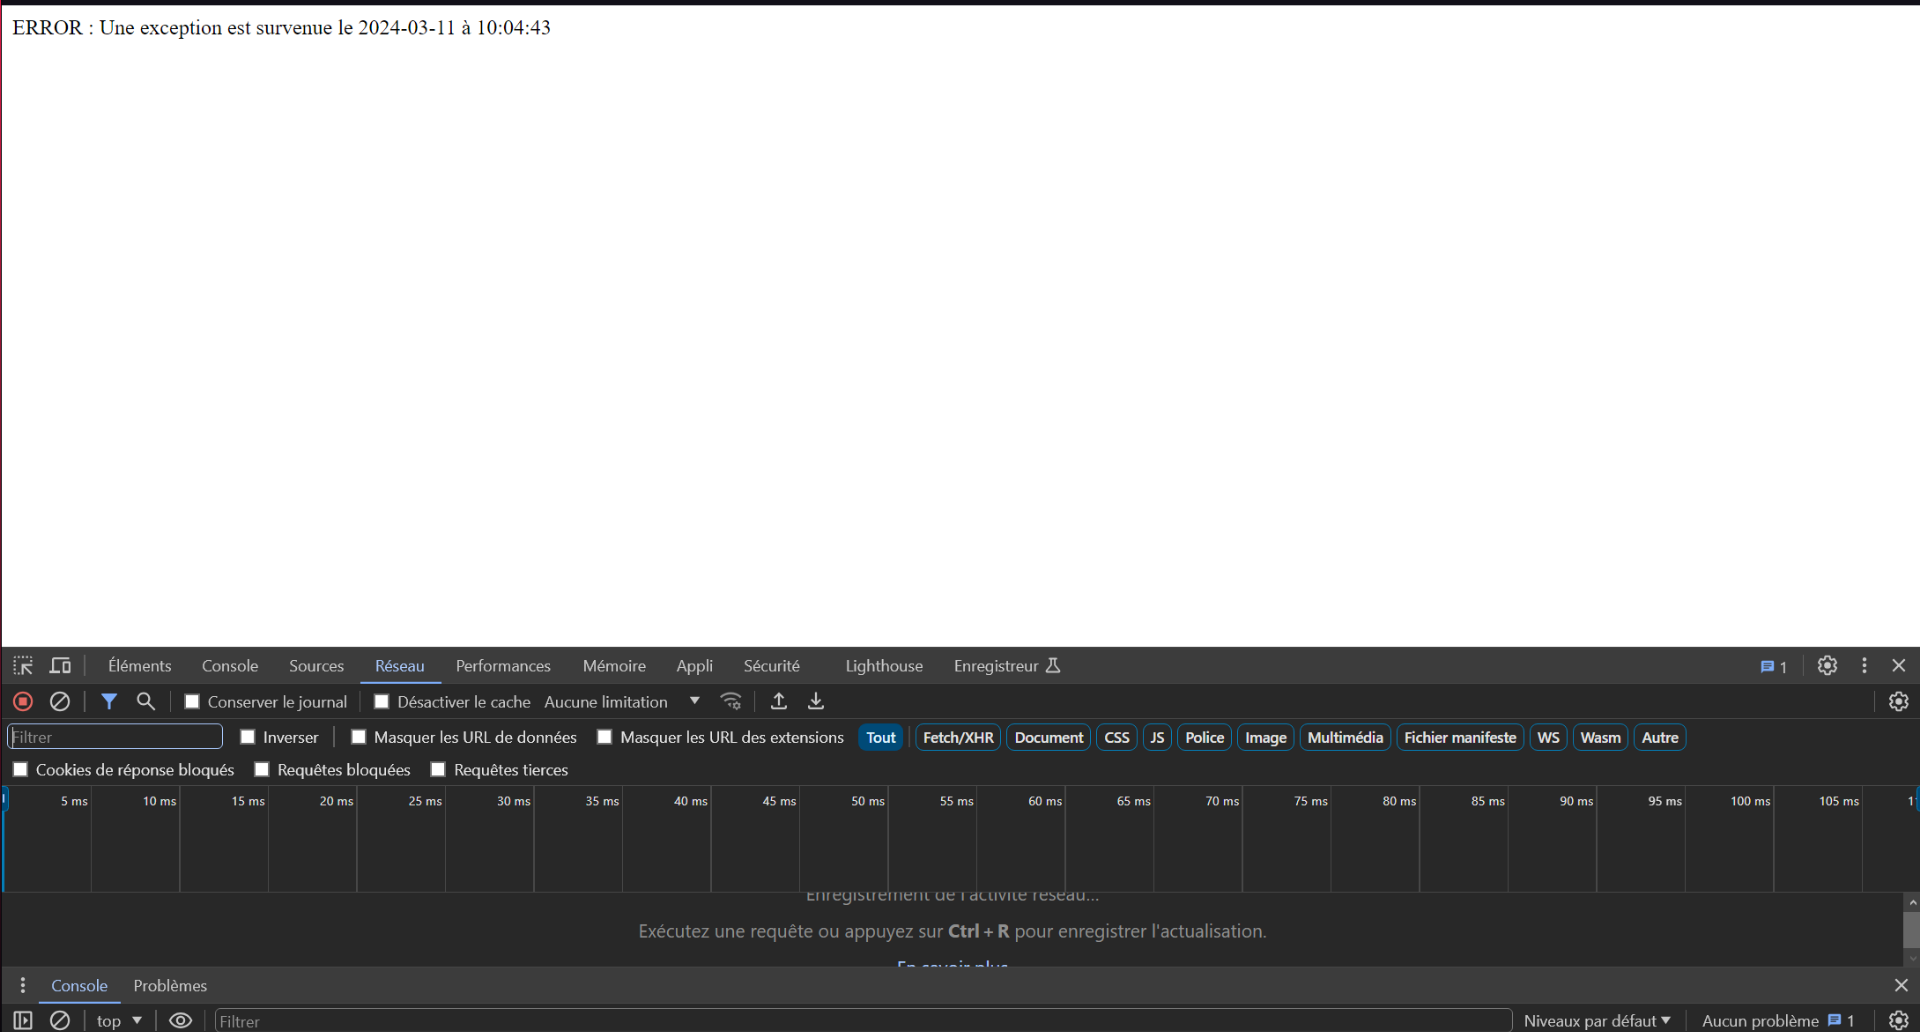Open the Problèmes drawer tab
This screenshot has height=1032, width=1920.
[x=170, y=986]
